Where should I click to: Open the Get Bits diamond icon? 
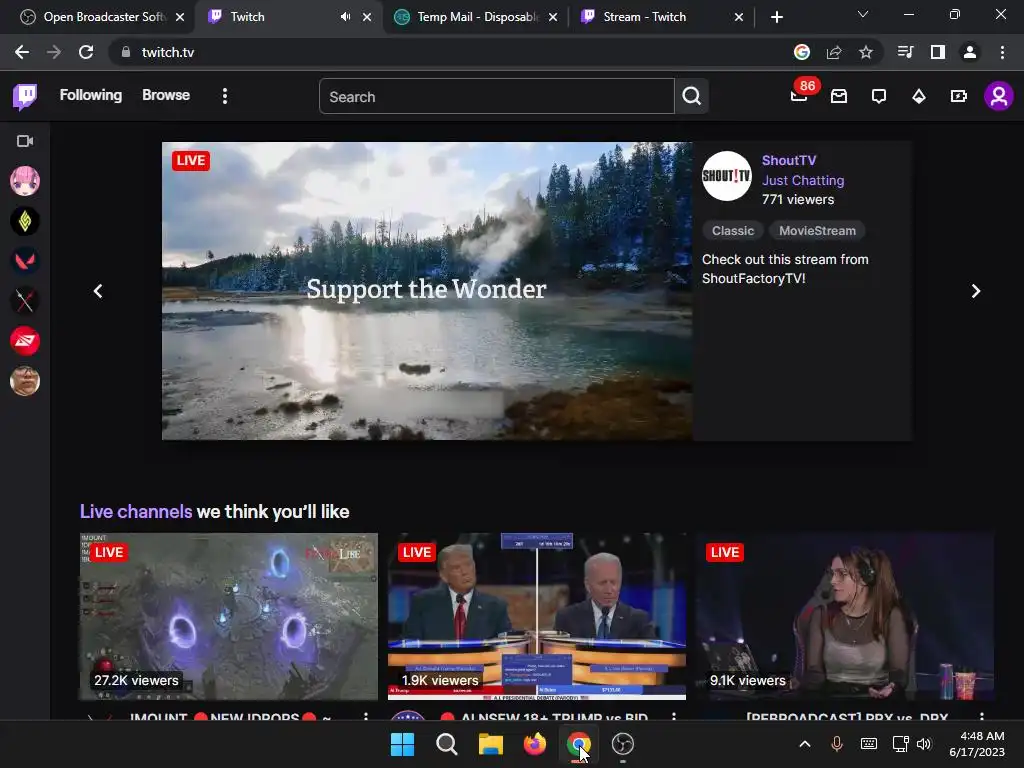[x=919, y=97]
